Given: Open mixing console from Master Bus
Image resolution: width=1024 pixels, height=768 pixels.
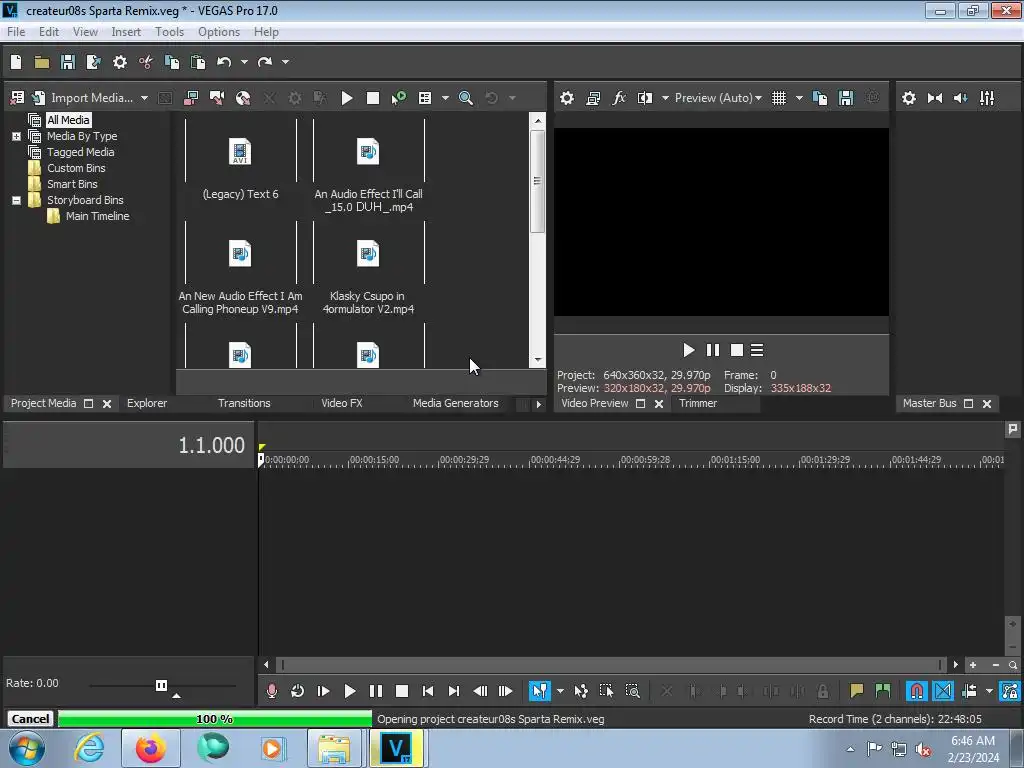Looking at the screenshot, I should click(987, 98).
